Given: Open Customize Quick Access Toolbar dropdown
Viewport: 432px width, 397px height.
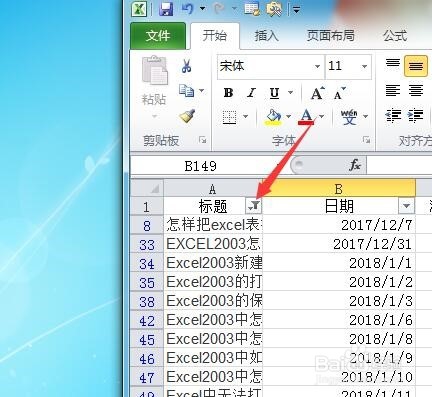Looking at the screenshot, I should point(296,10).
